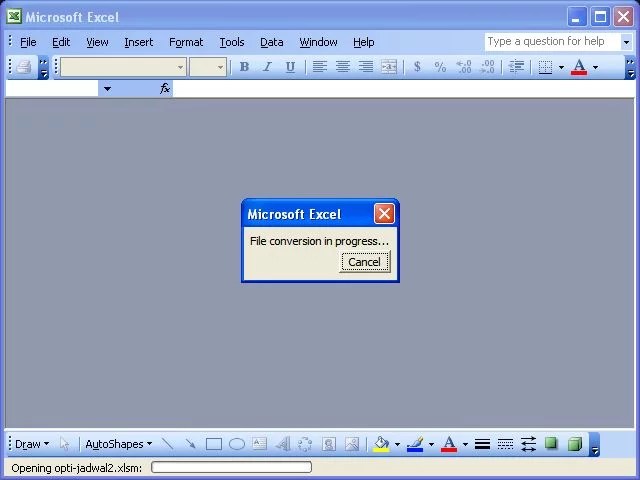Screen dimensions: 640x480
Task: Apply Line Color brush
Action: pyautogui.click(x=415, y=444)
